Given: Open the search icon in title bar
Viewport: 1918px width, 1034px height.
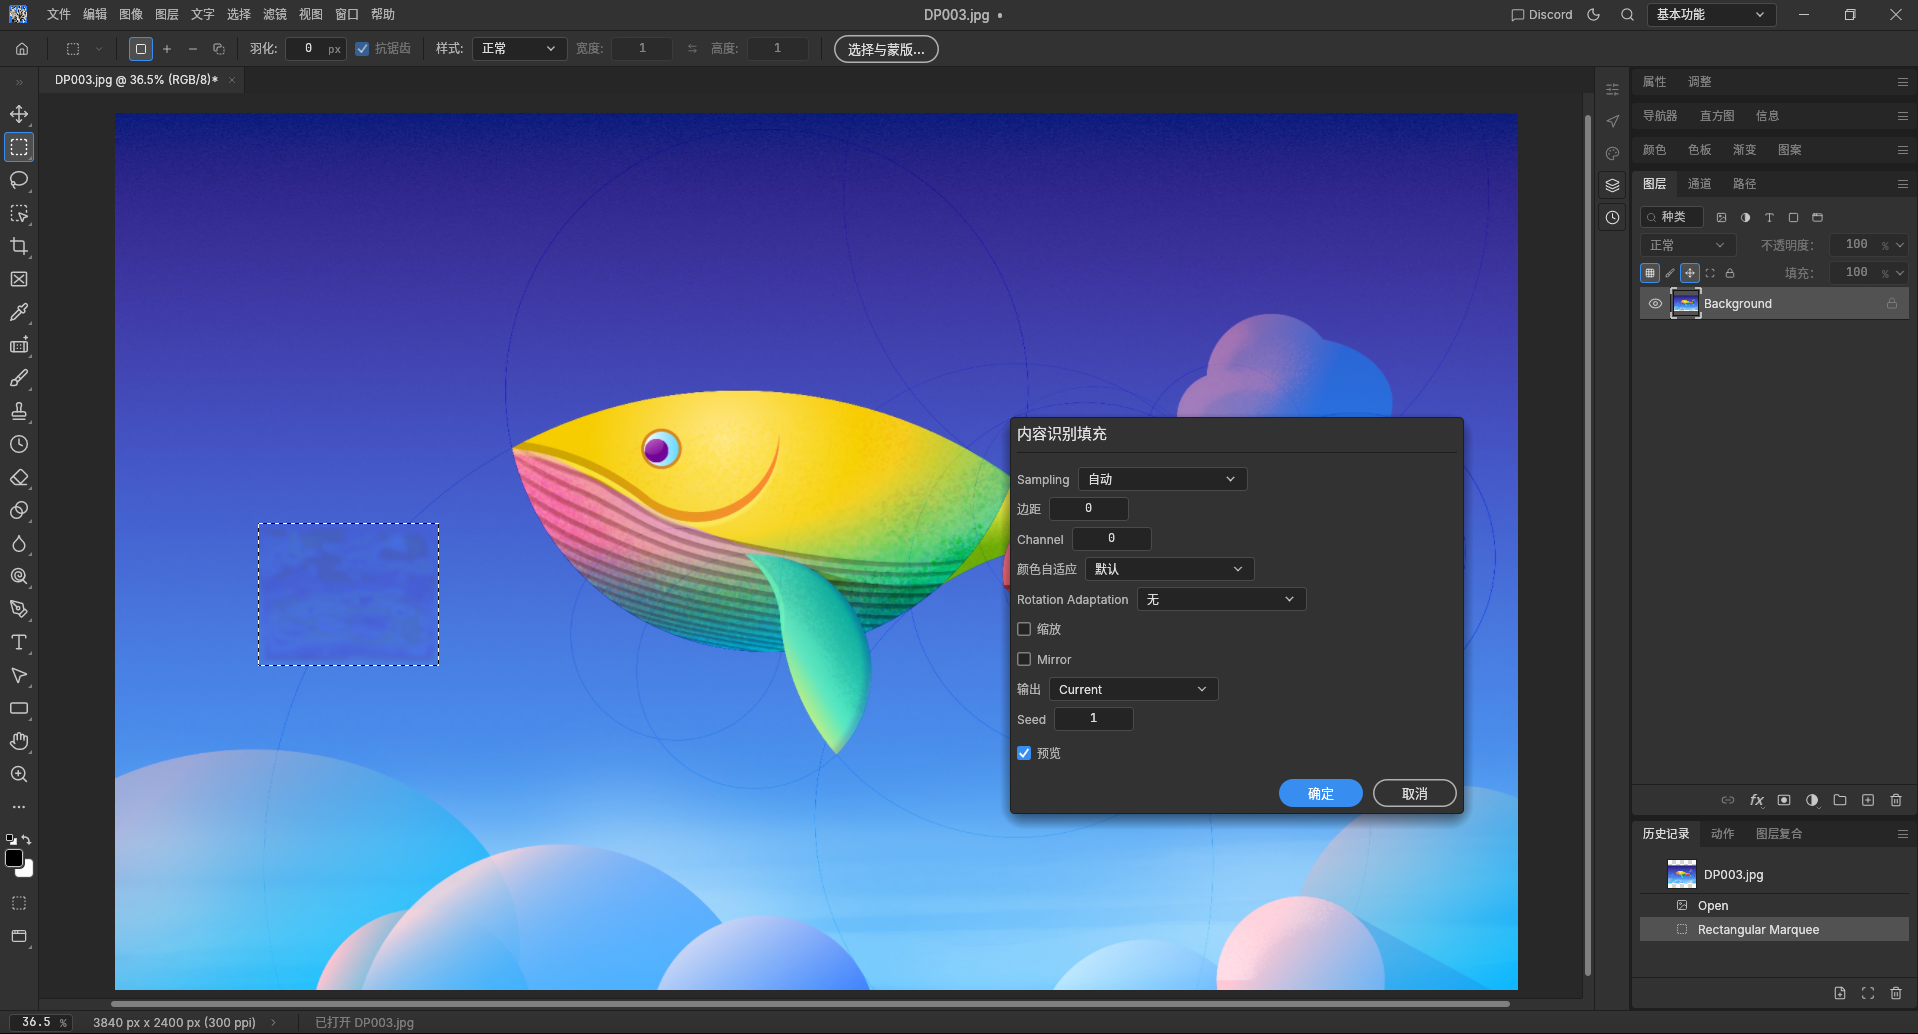Looking at the screenshot, I should tap(1627, 15).
